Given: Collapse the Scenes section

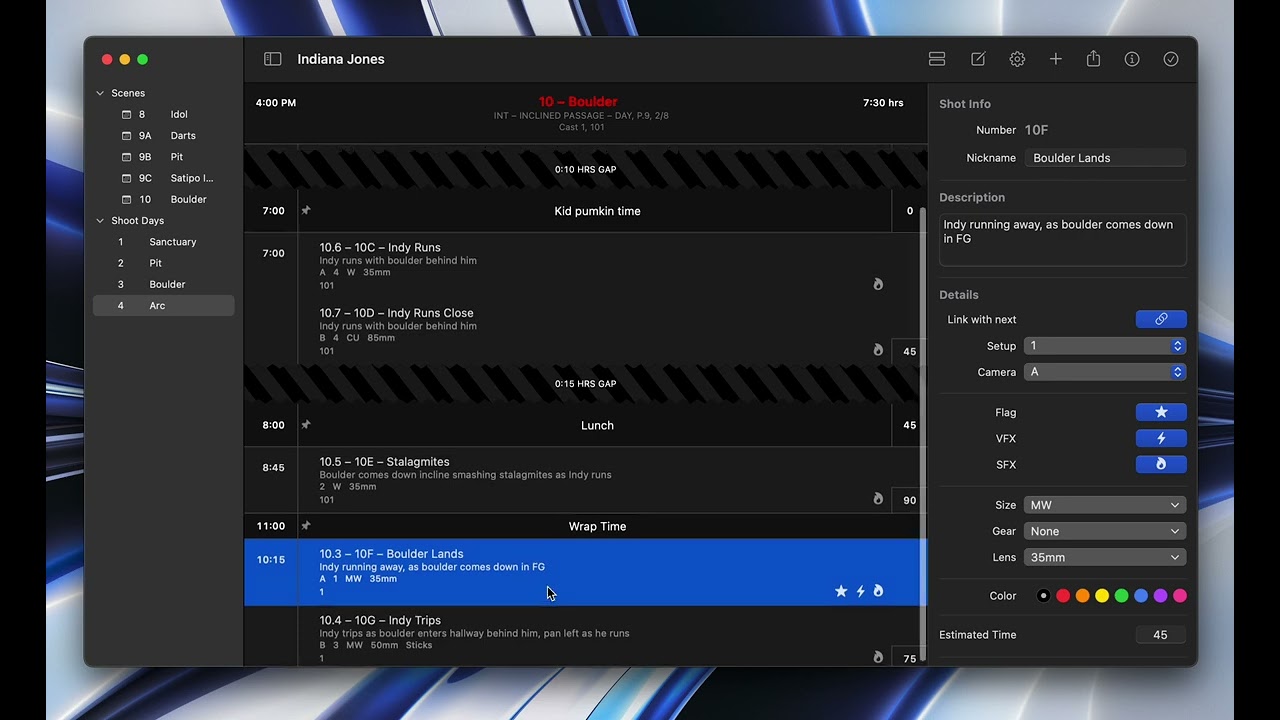Looking at the screenshot, I should click(100, 93).
